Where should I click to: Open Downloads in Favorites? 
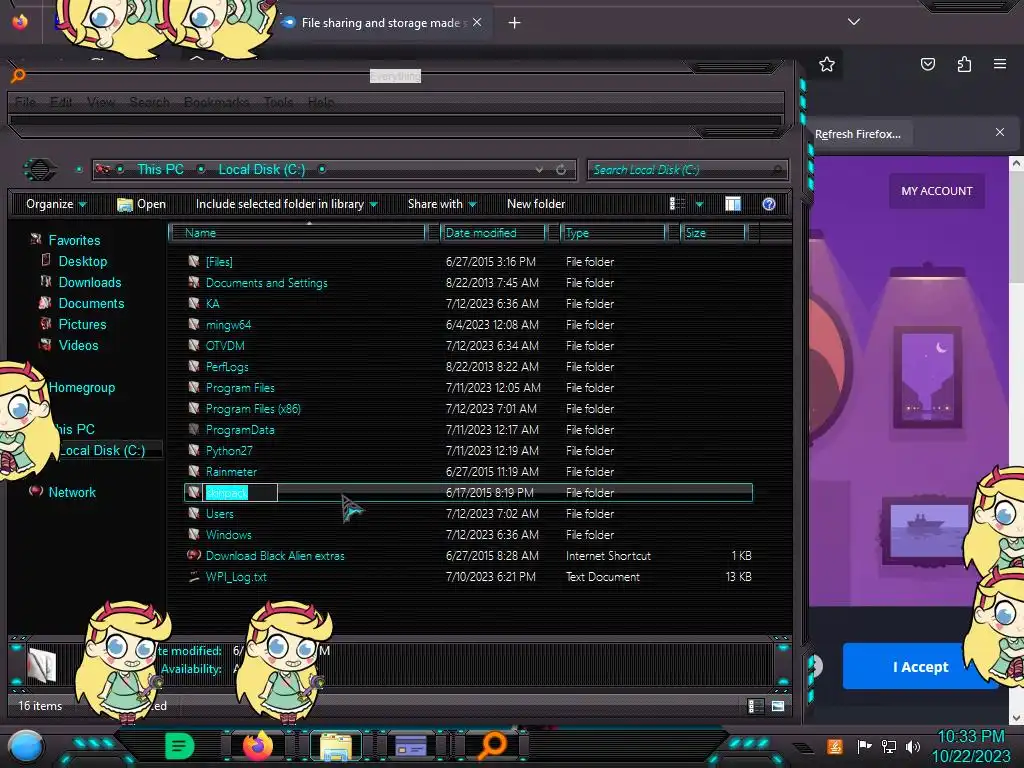point(89,282)
